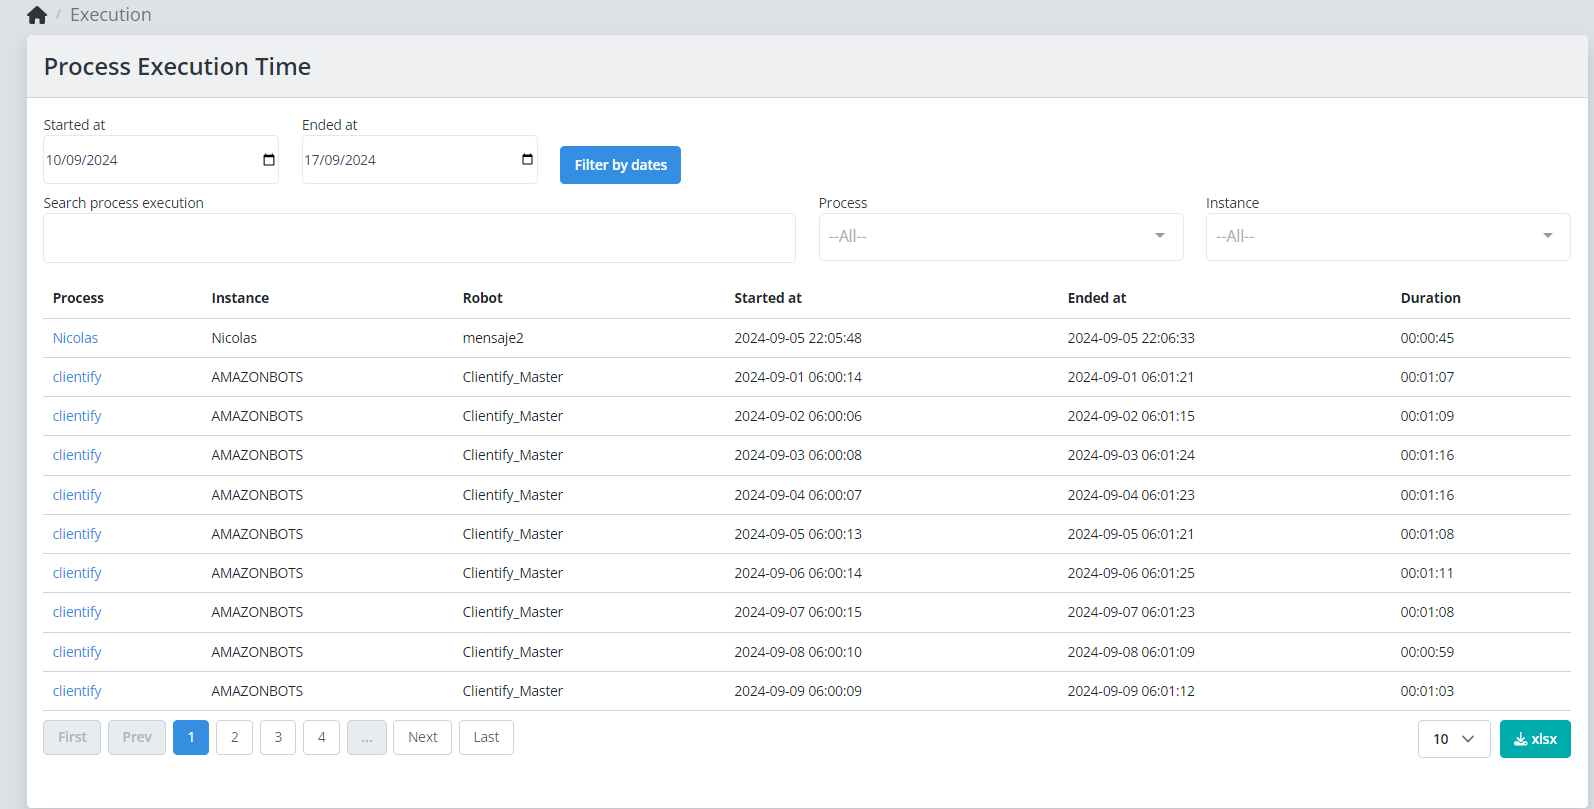
Task: Click the Robot column header
Action: click(x=483, y=298)
